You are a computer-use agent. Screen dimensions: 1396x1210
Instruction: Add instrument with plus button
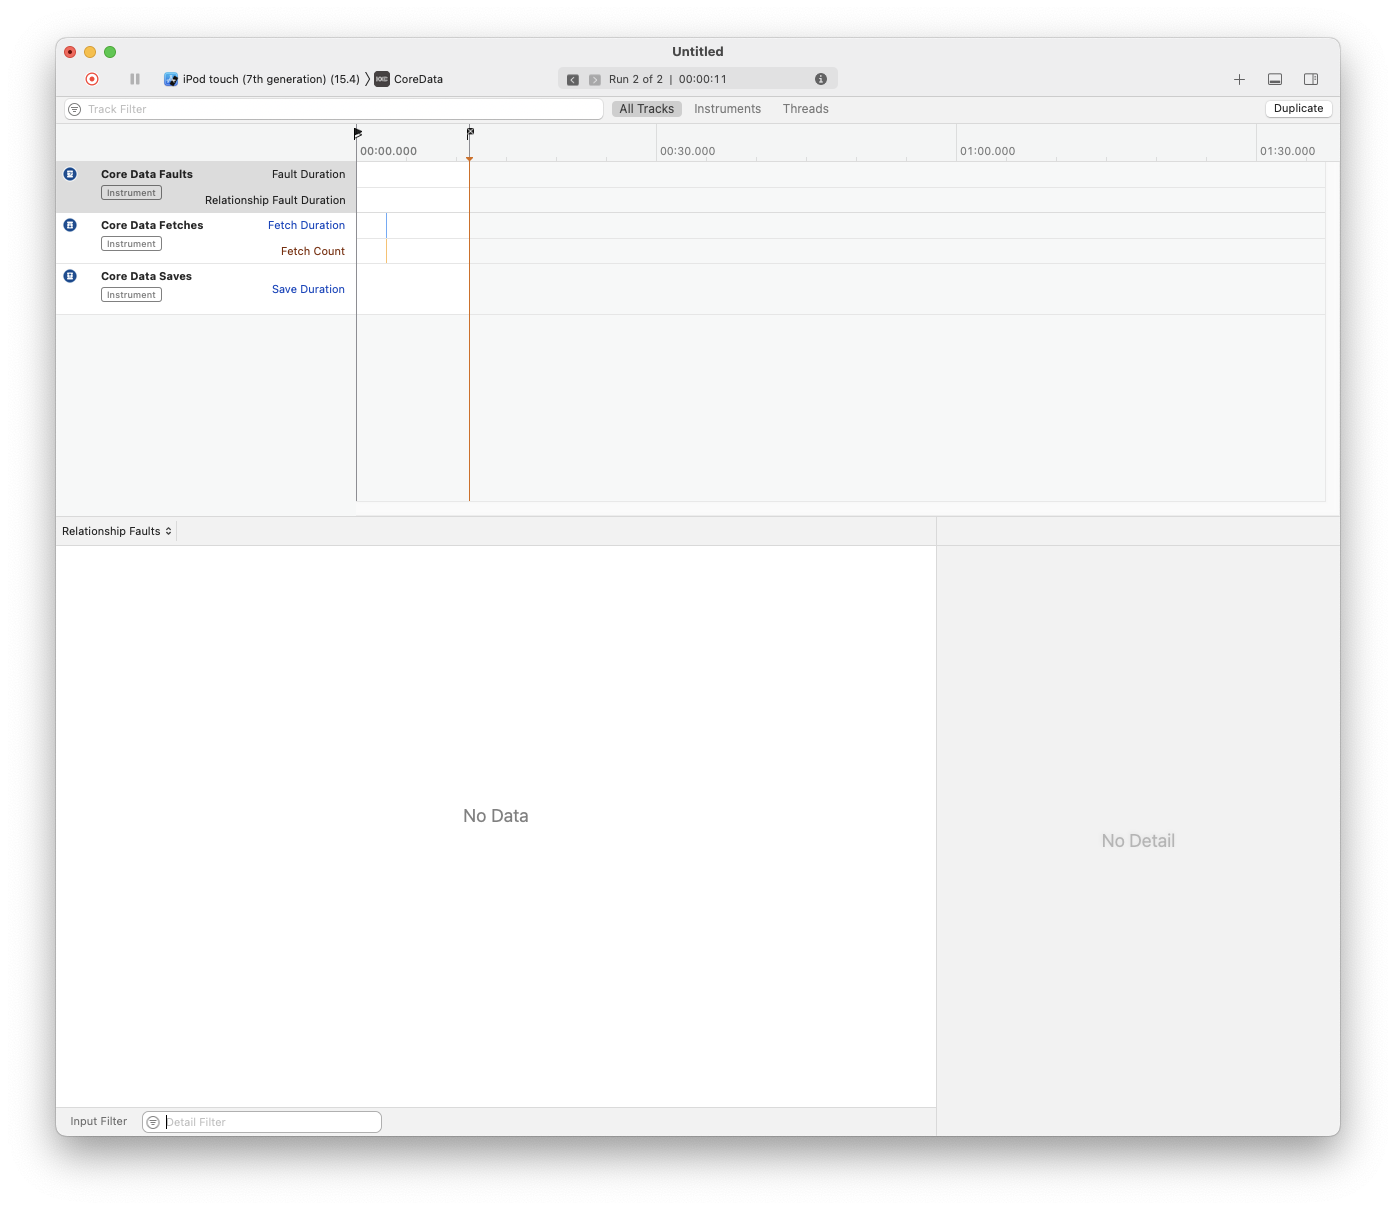(x=1239, y=79)
